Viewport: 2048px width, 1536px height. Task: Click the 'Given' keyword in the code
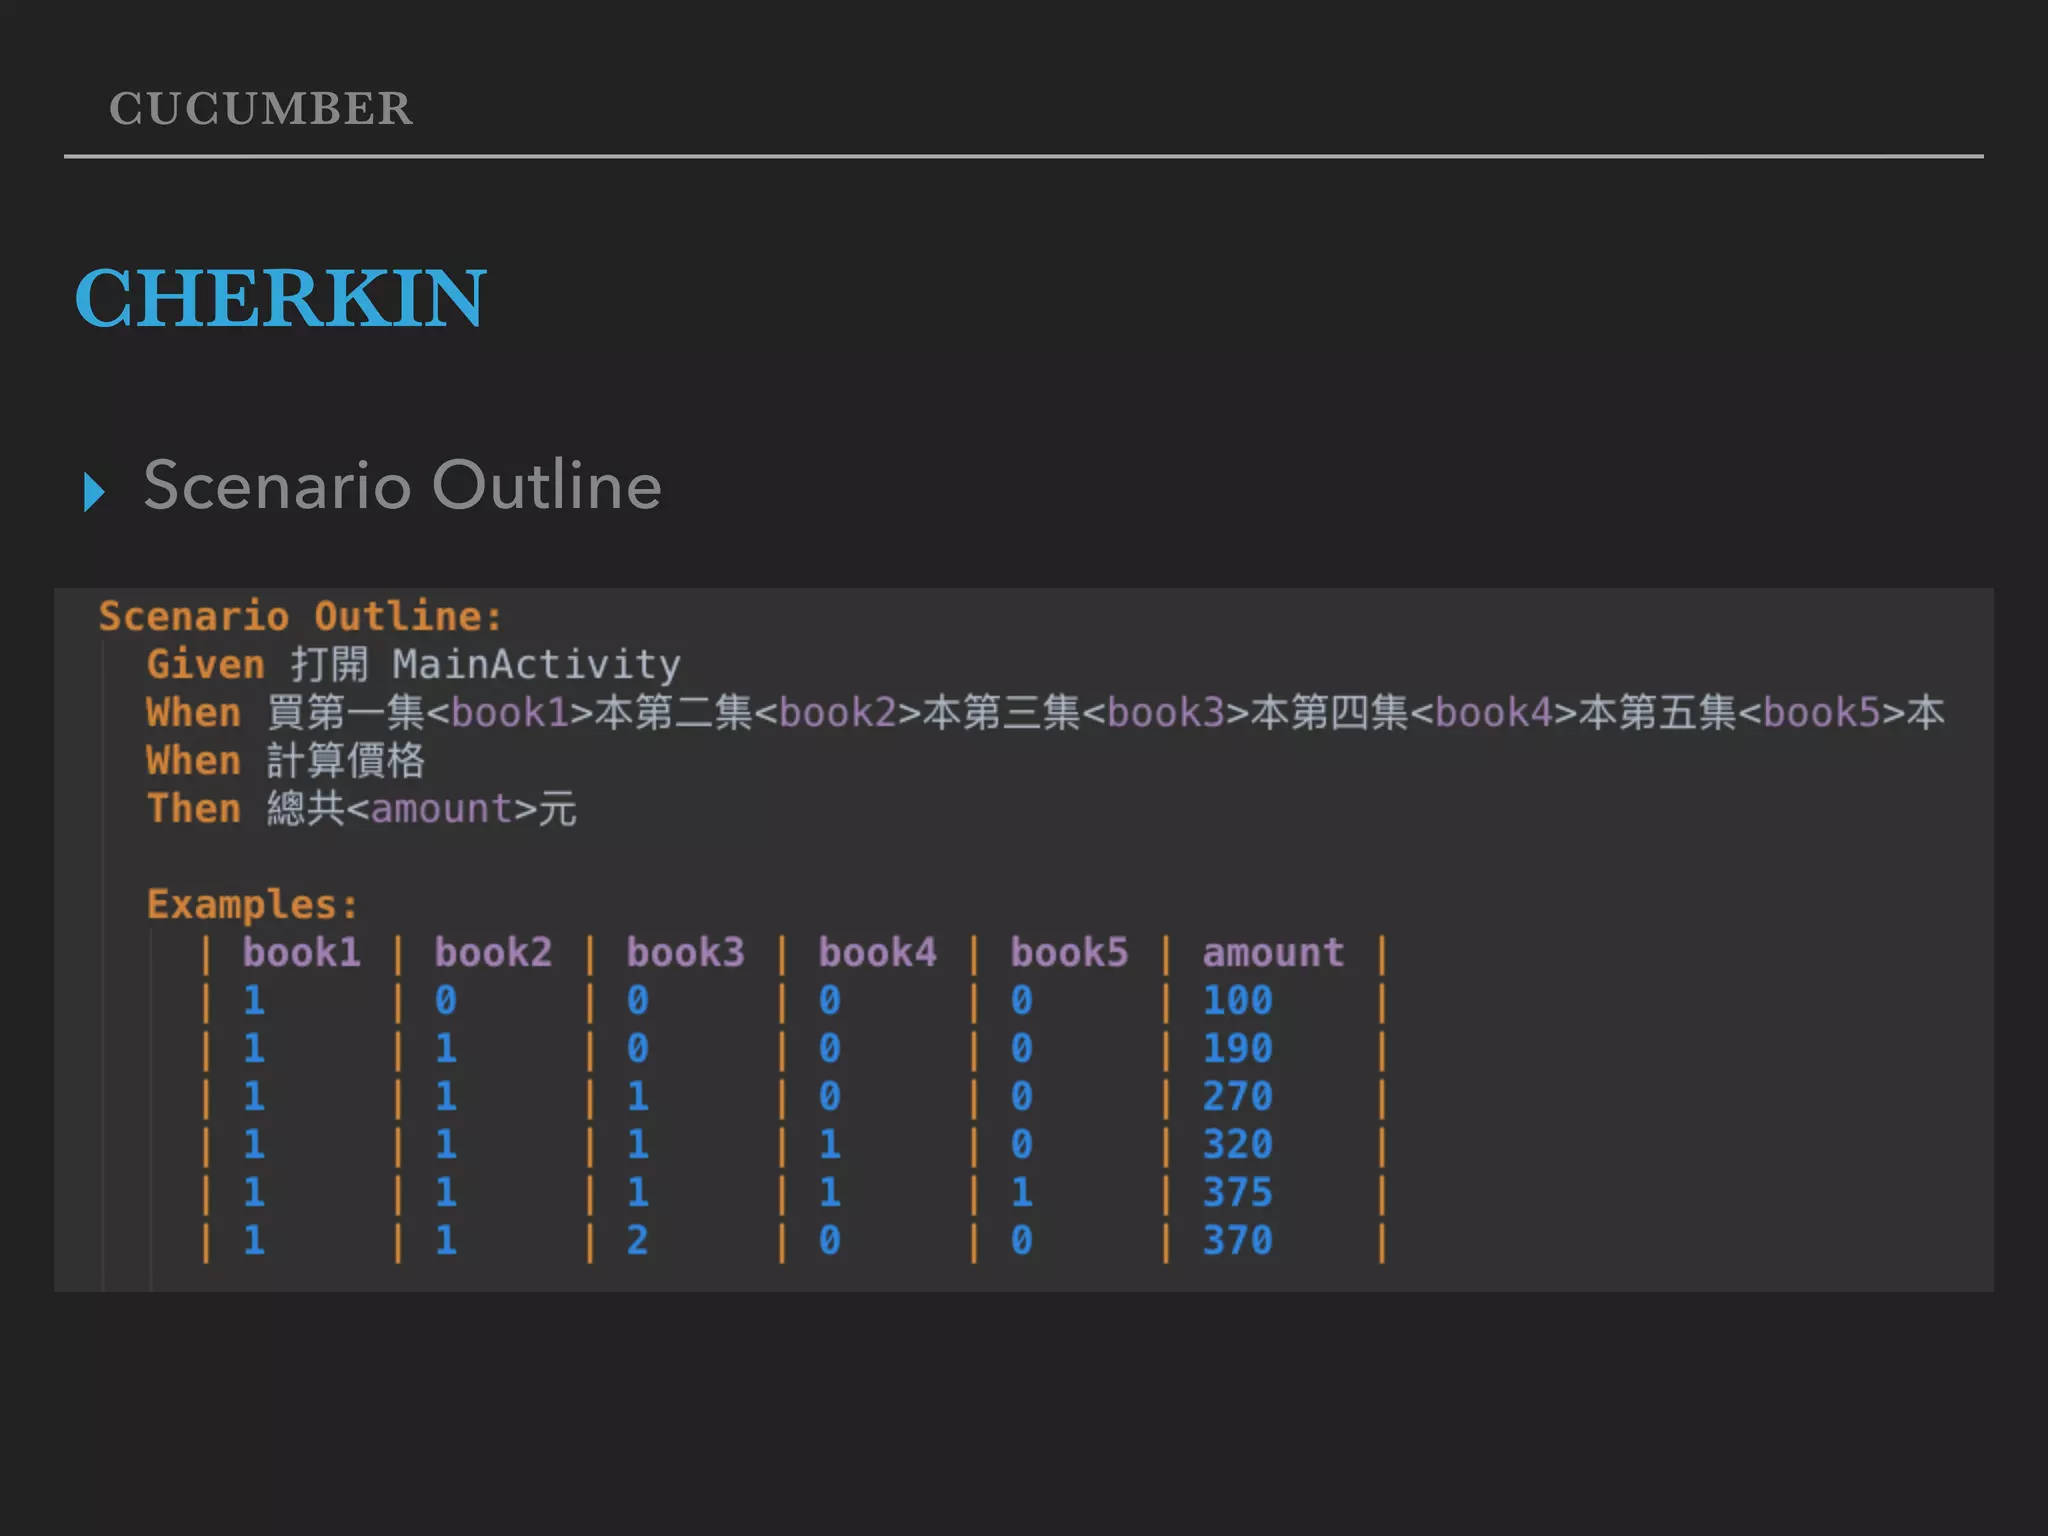tap(205, 665)
